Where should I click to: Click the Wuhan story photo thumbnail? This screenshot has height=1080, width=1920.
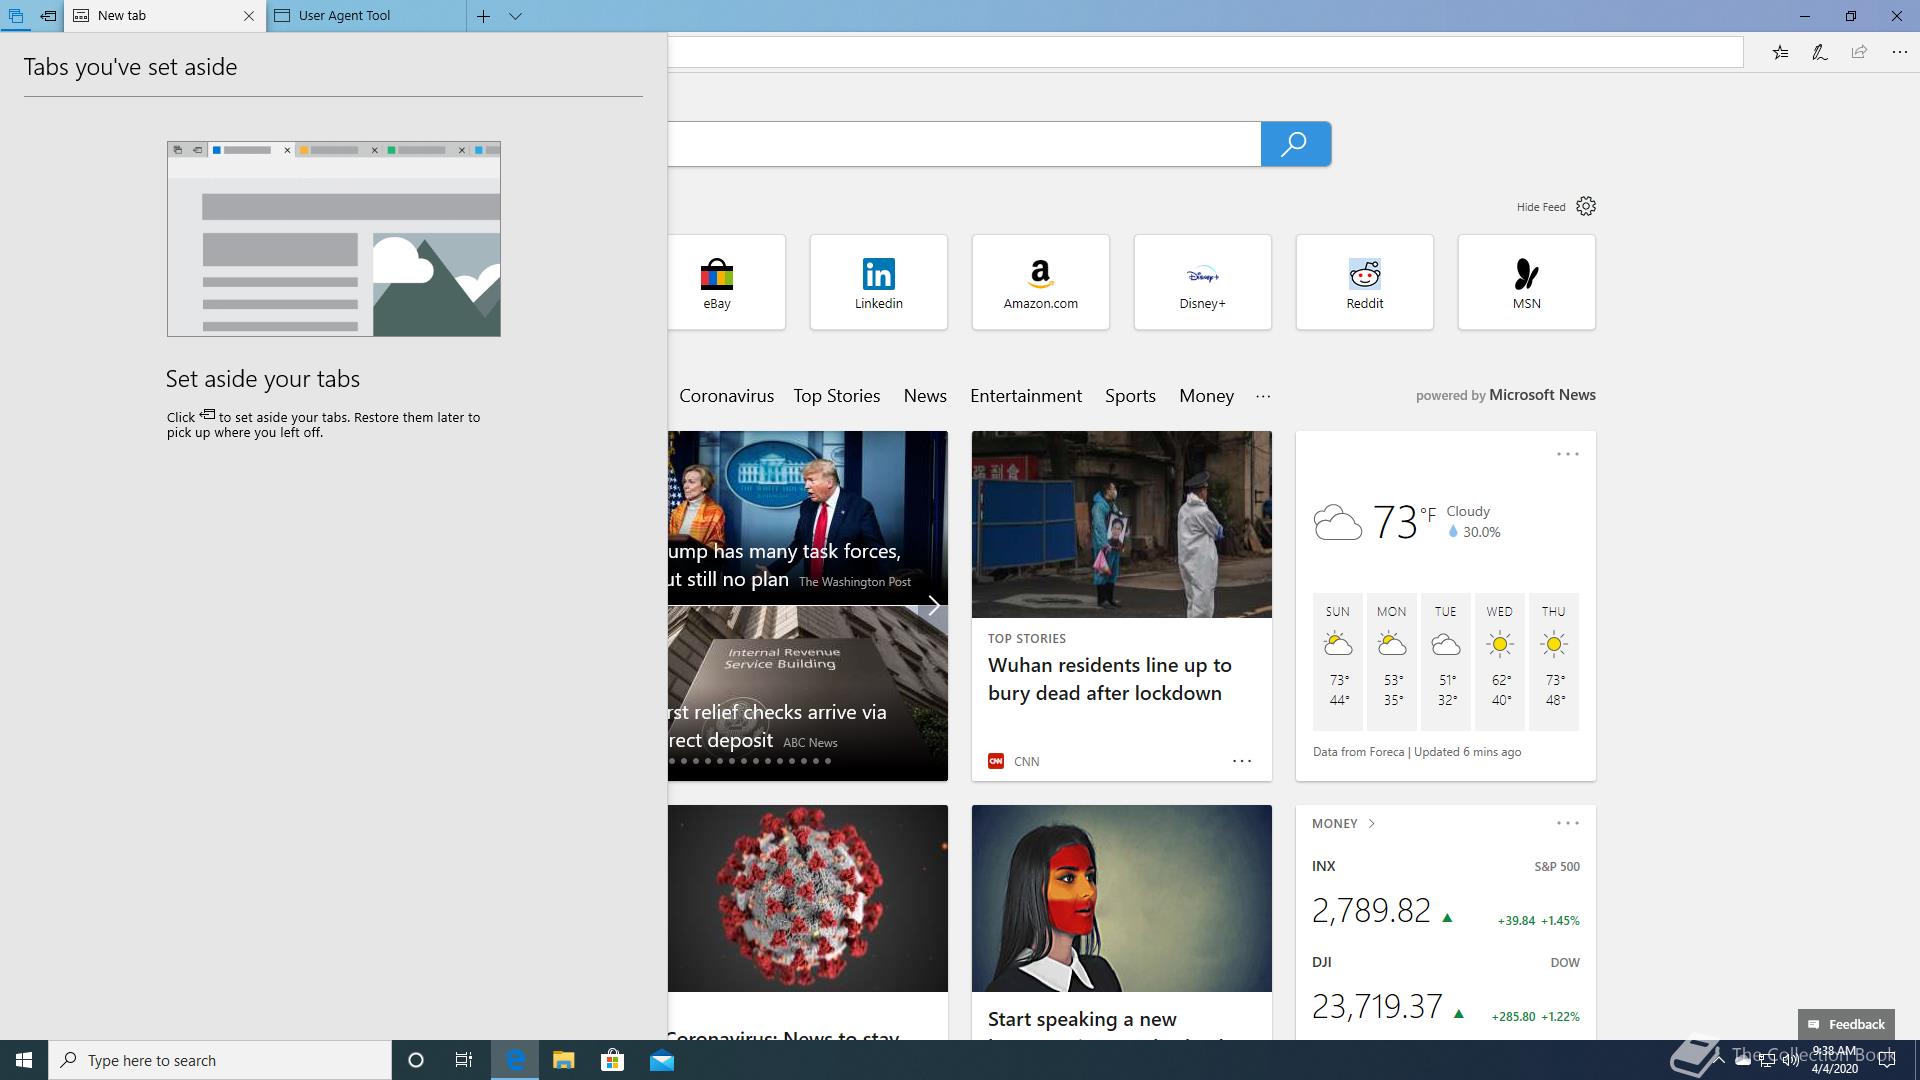(x=1122, y=524)
